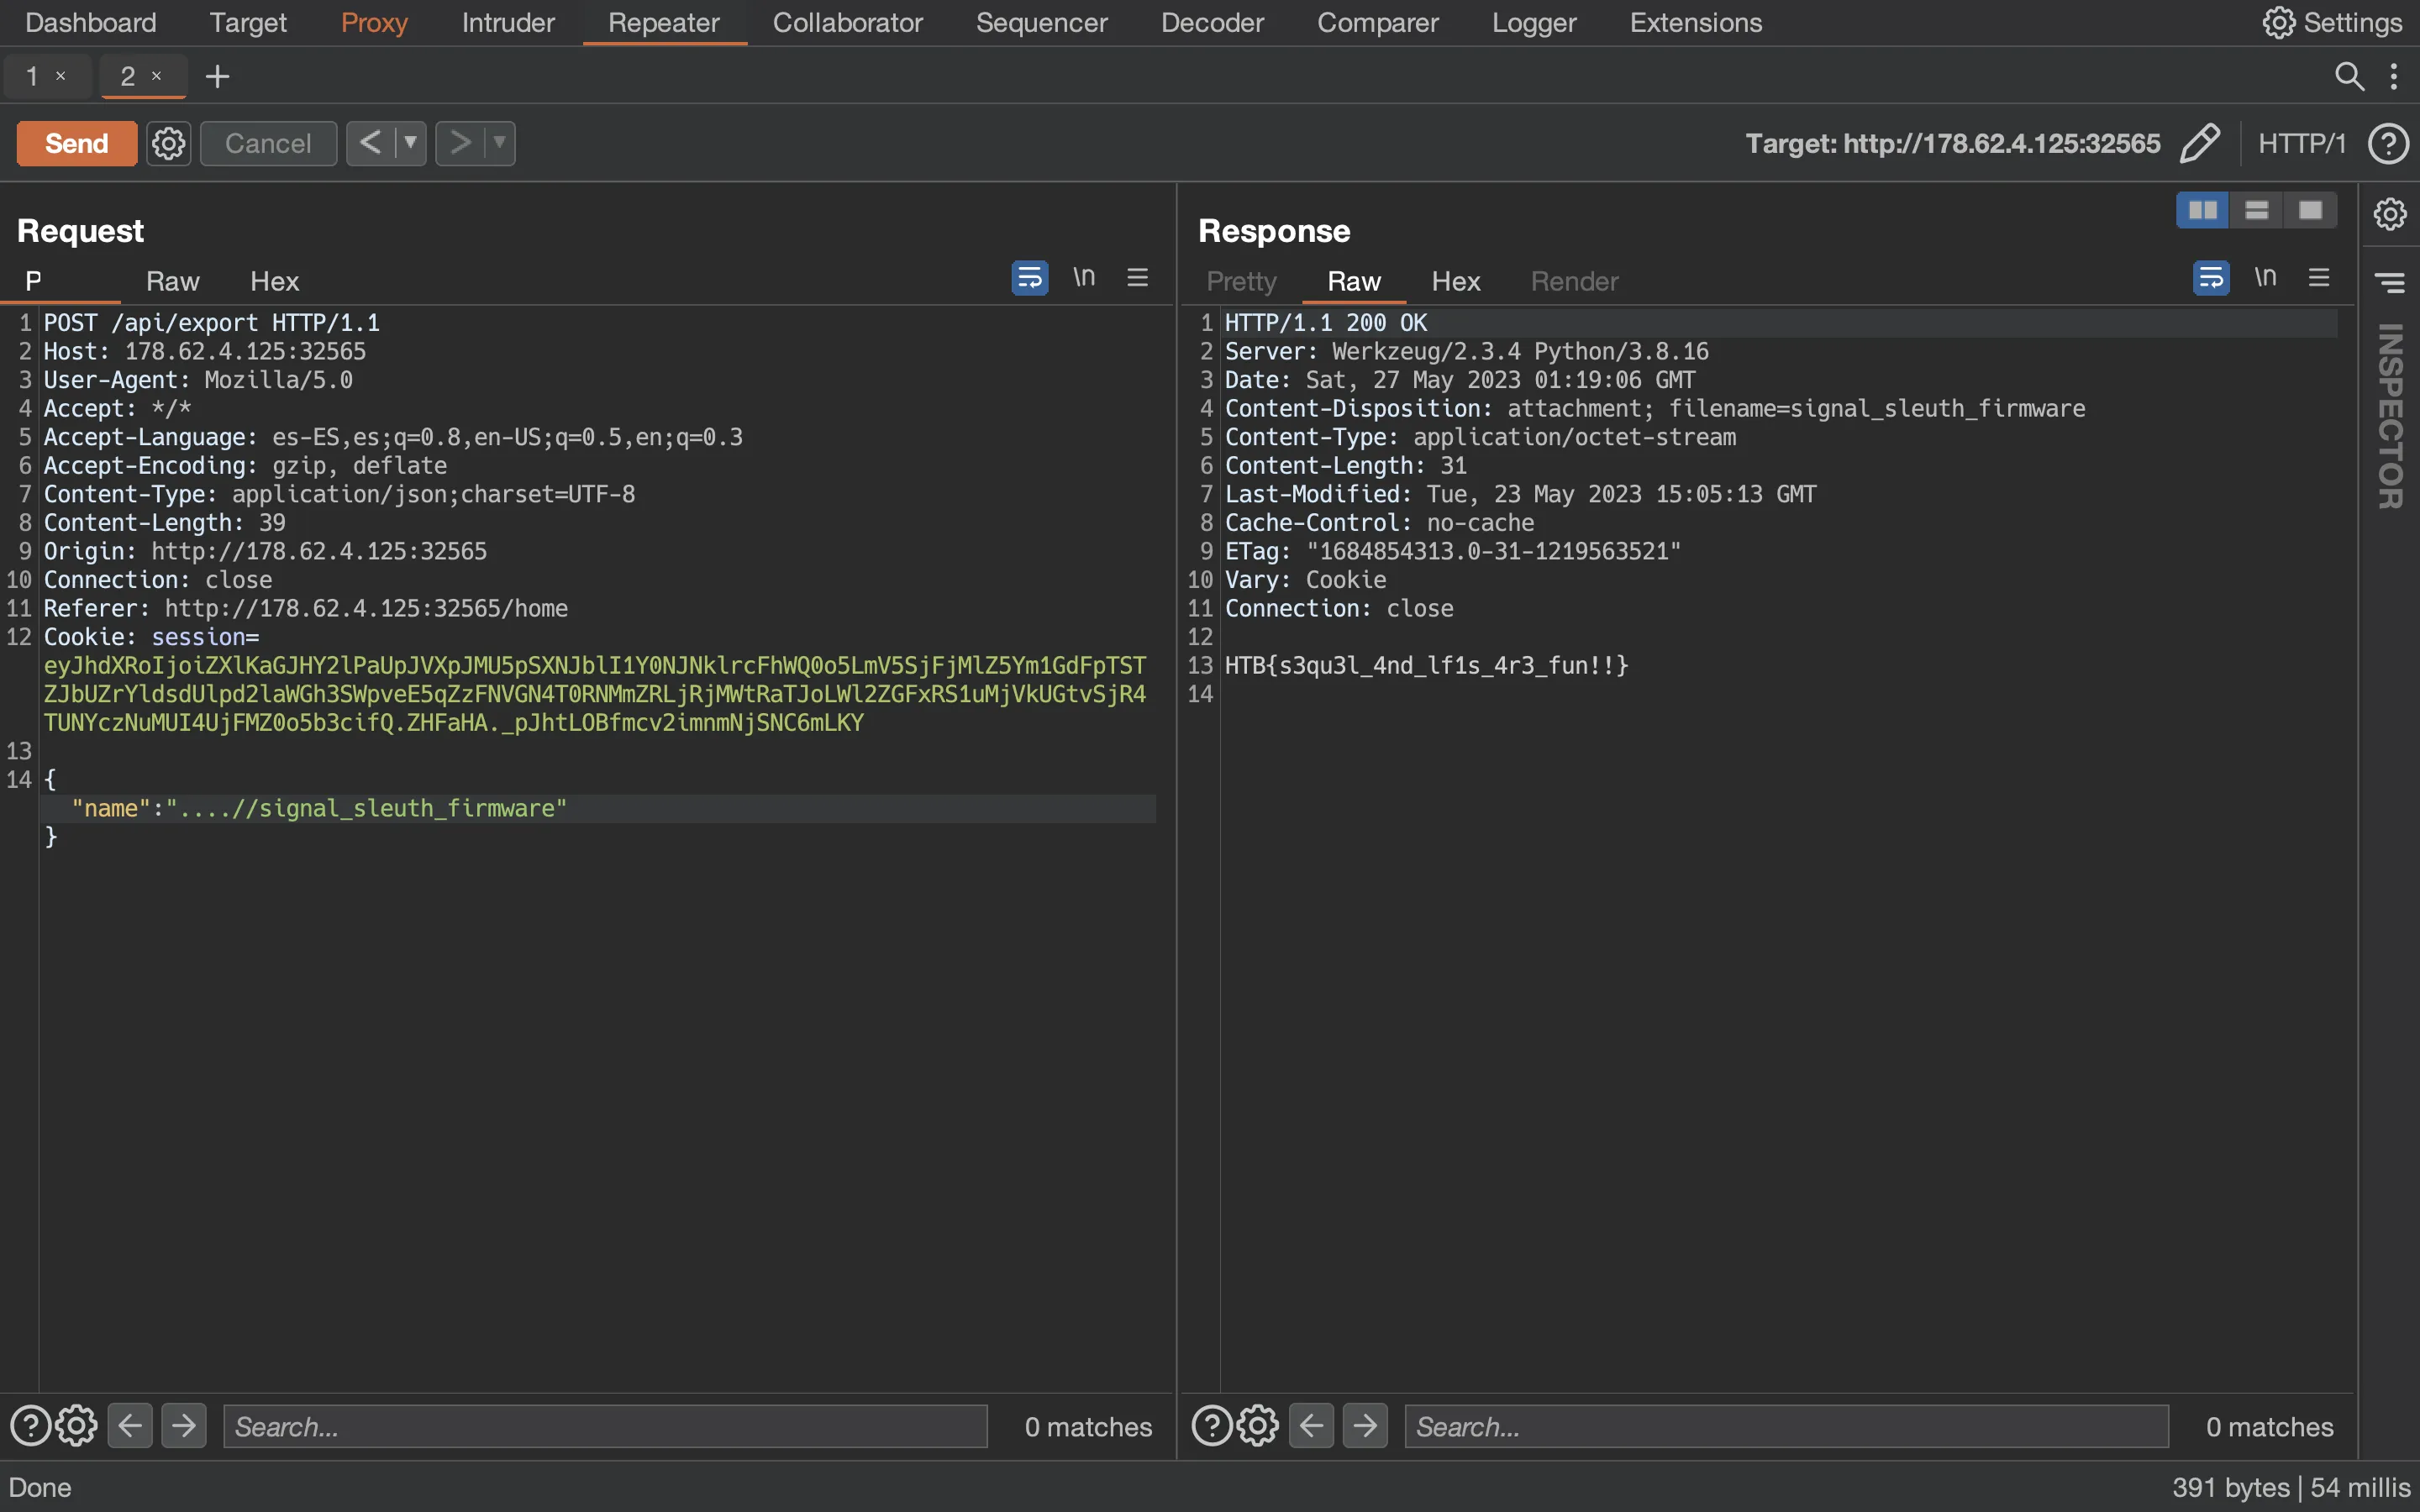This screenshot has width=2420, height=1512.
Task: Open Response search settings gear
Action: (1258, 1426)
